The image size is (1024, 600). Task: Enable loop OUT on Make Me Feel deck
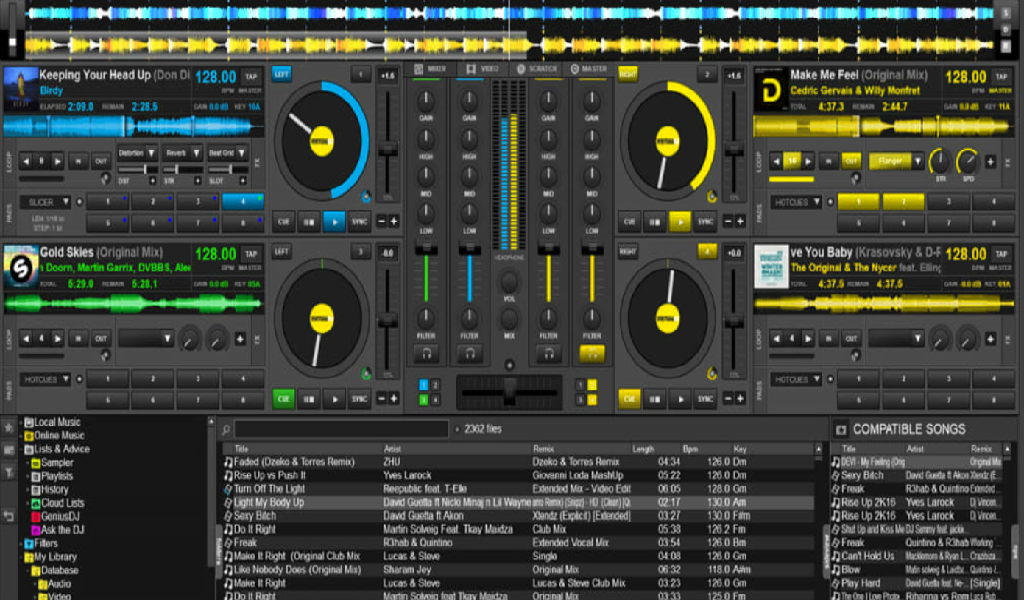(851, 161)
